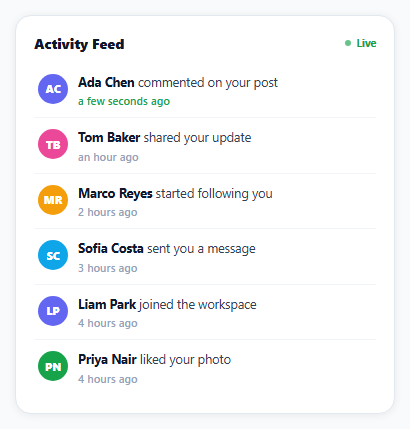Viewport: 410px width, 429px height.
Task: Click Sofia Costa's blue SC avatar
Action: point(53,255)
